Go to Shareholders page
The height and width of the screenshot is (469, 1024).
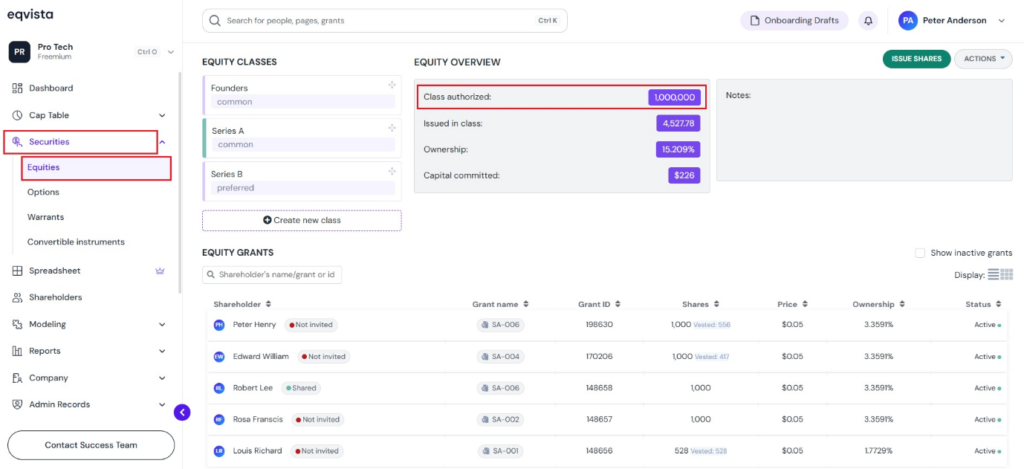[x=56, y=297]
